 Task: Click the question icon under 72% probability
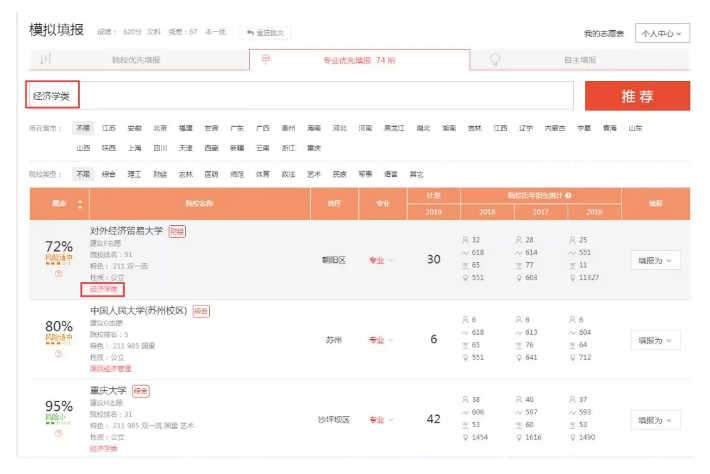pyautogui.click(x=59, y=274)
